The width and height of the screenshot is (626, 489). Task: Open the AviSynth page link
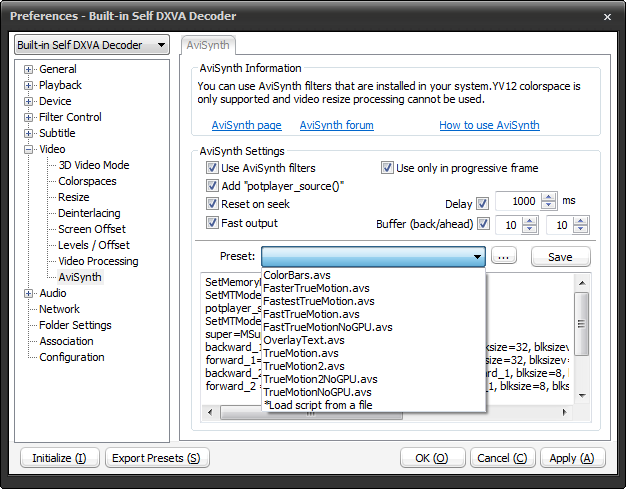[246, 125]
